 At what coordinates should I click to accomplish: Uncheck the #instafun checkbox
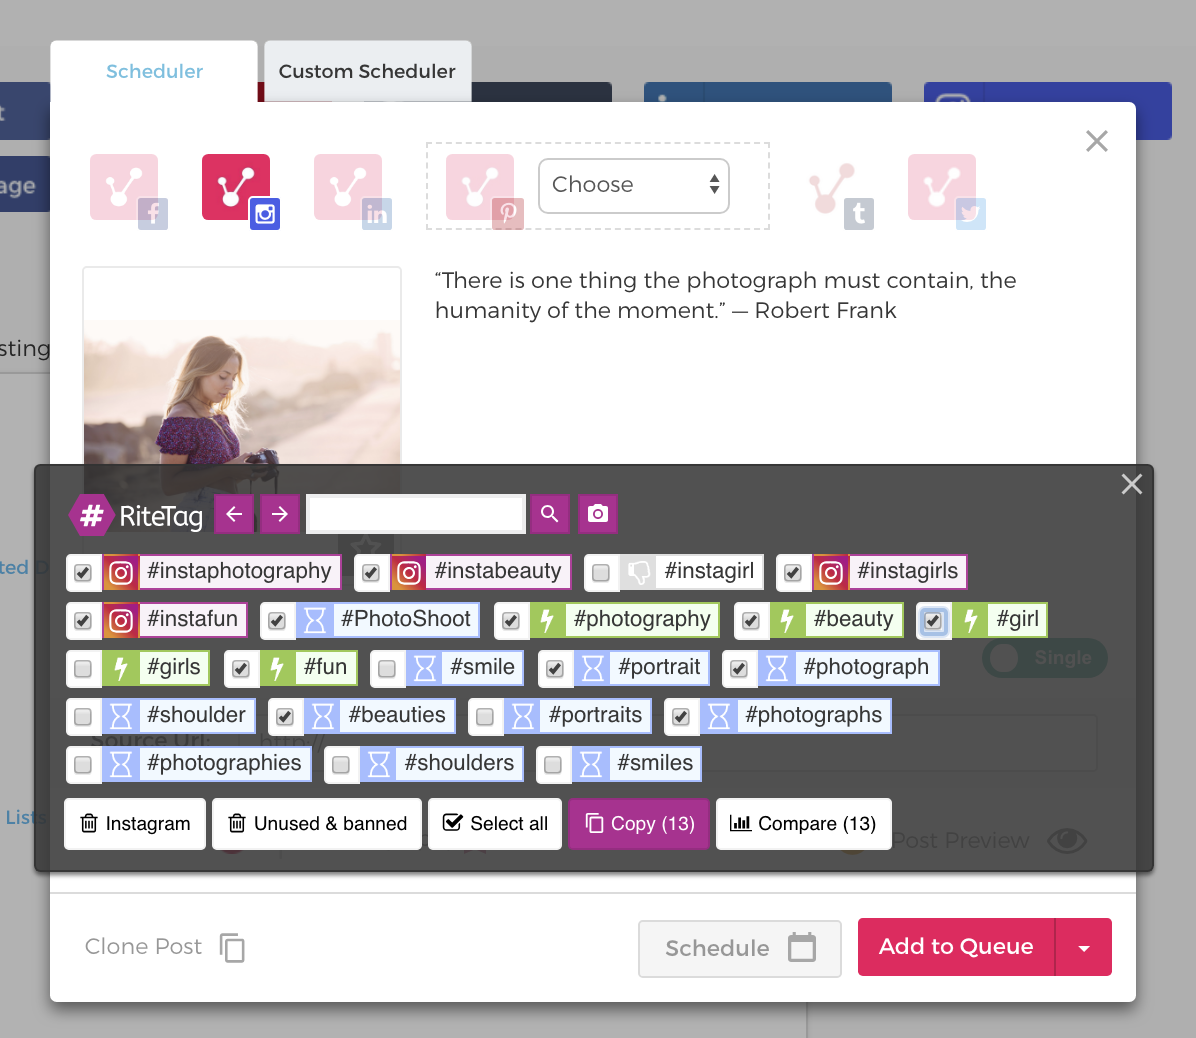click(83, 621)
